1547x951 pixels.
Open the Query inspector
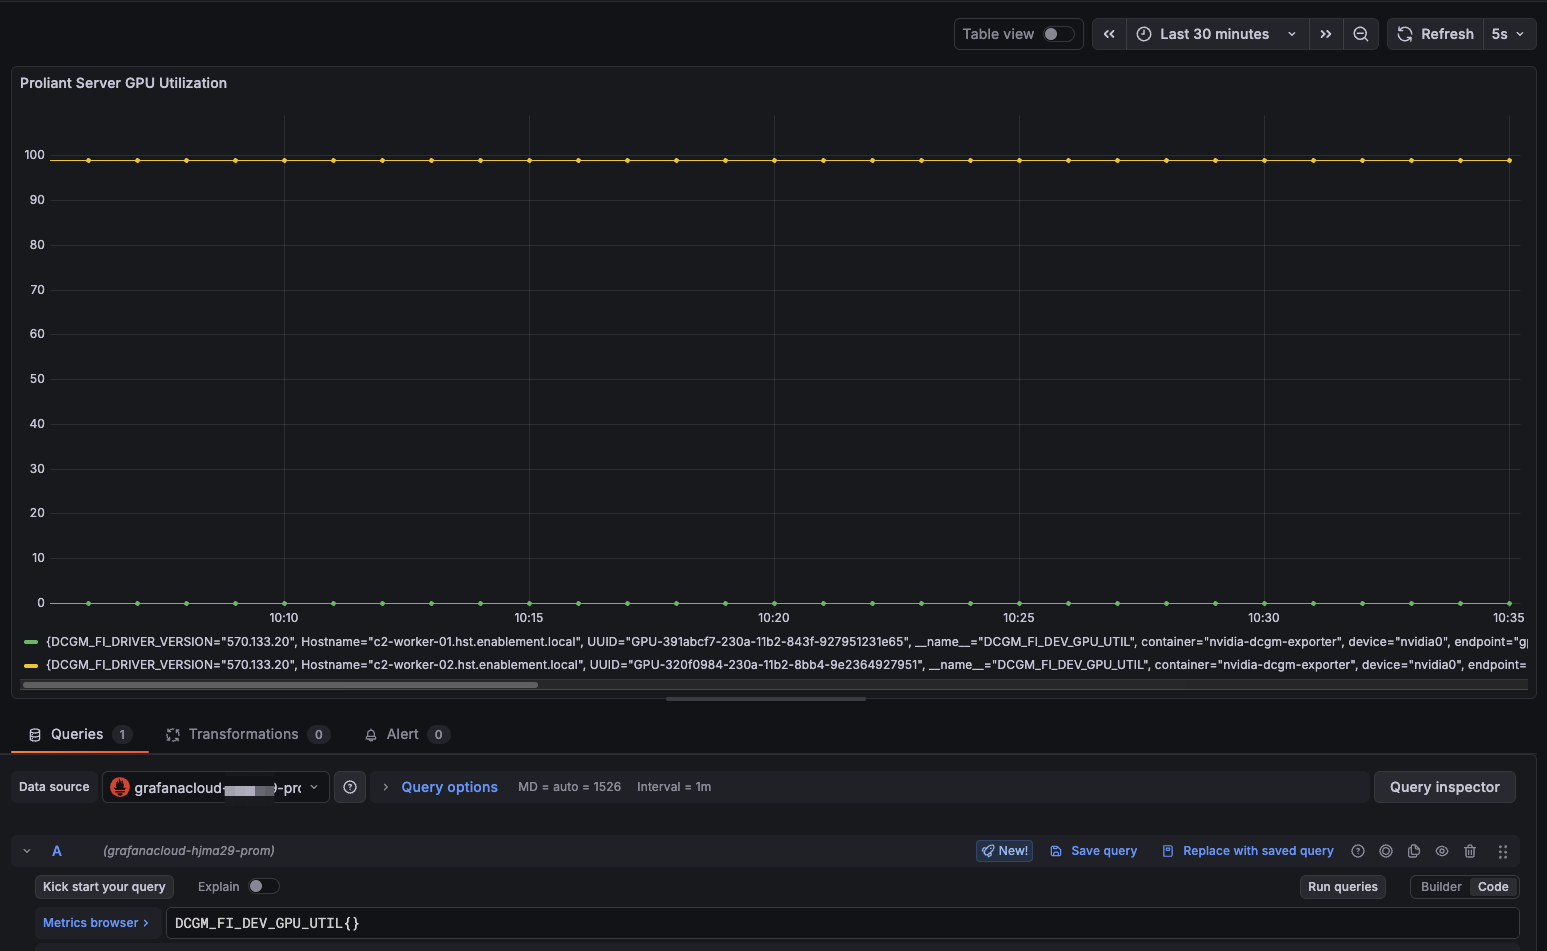1444,787
